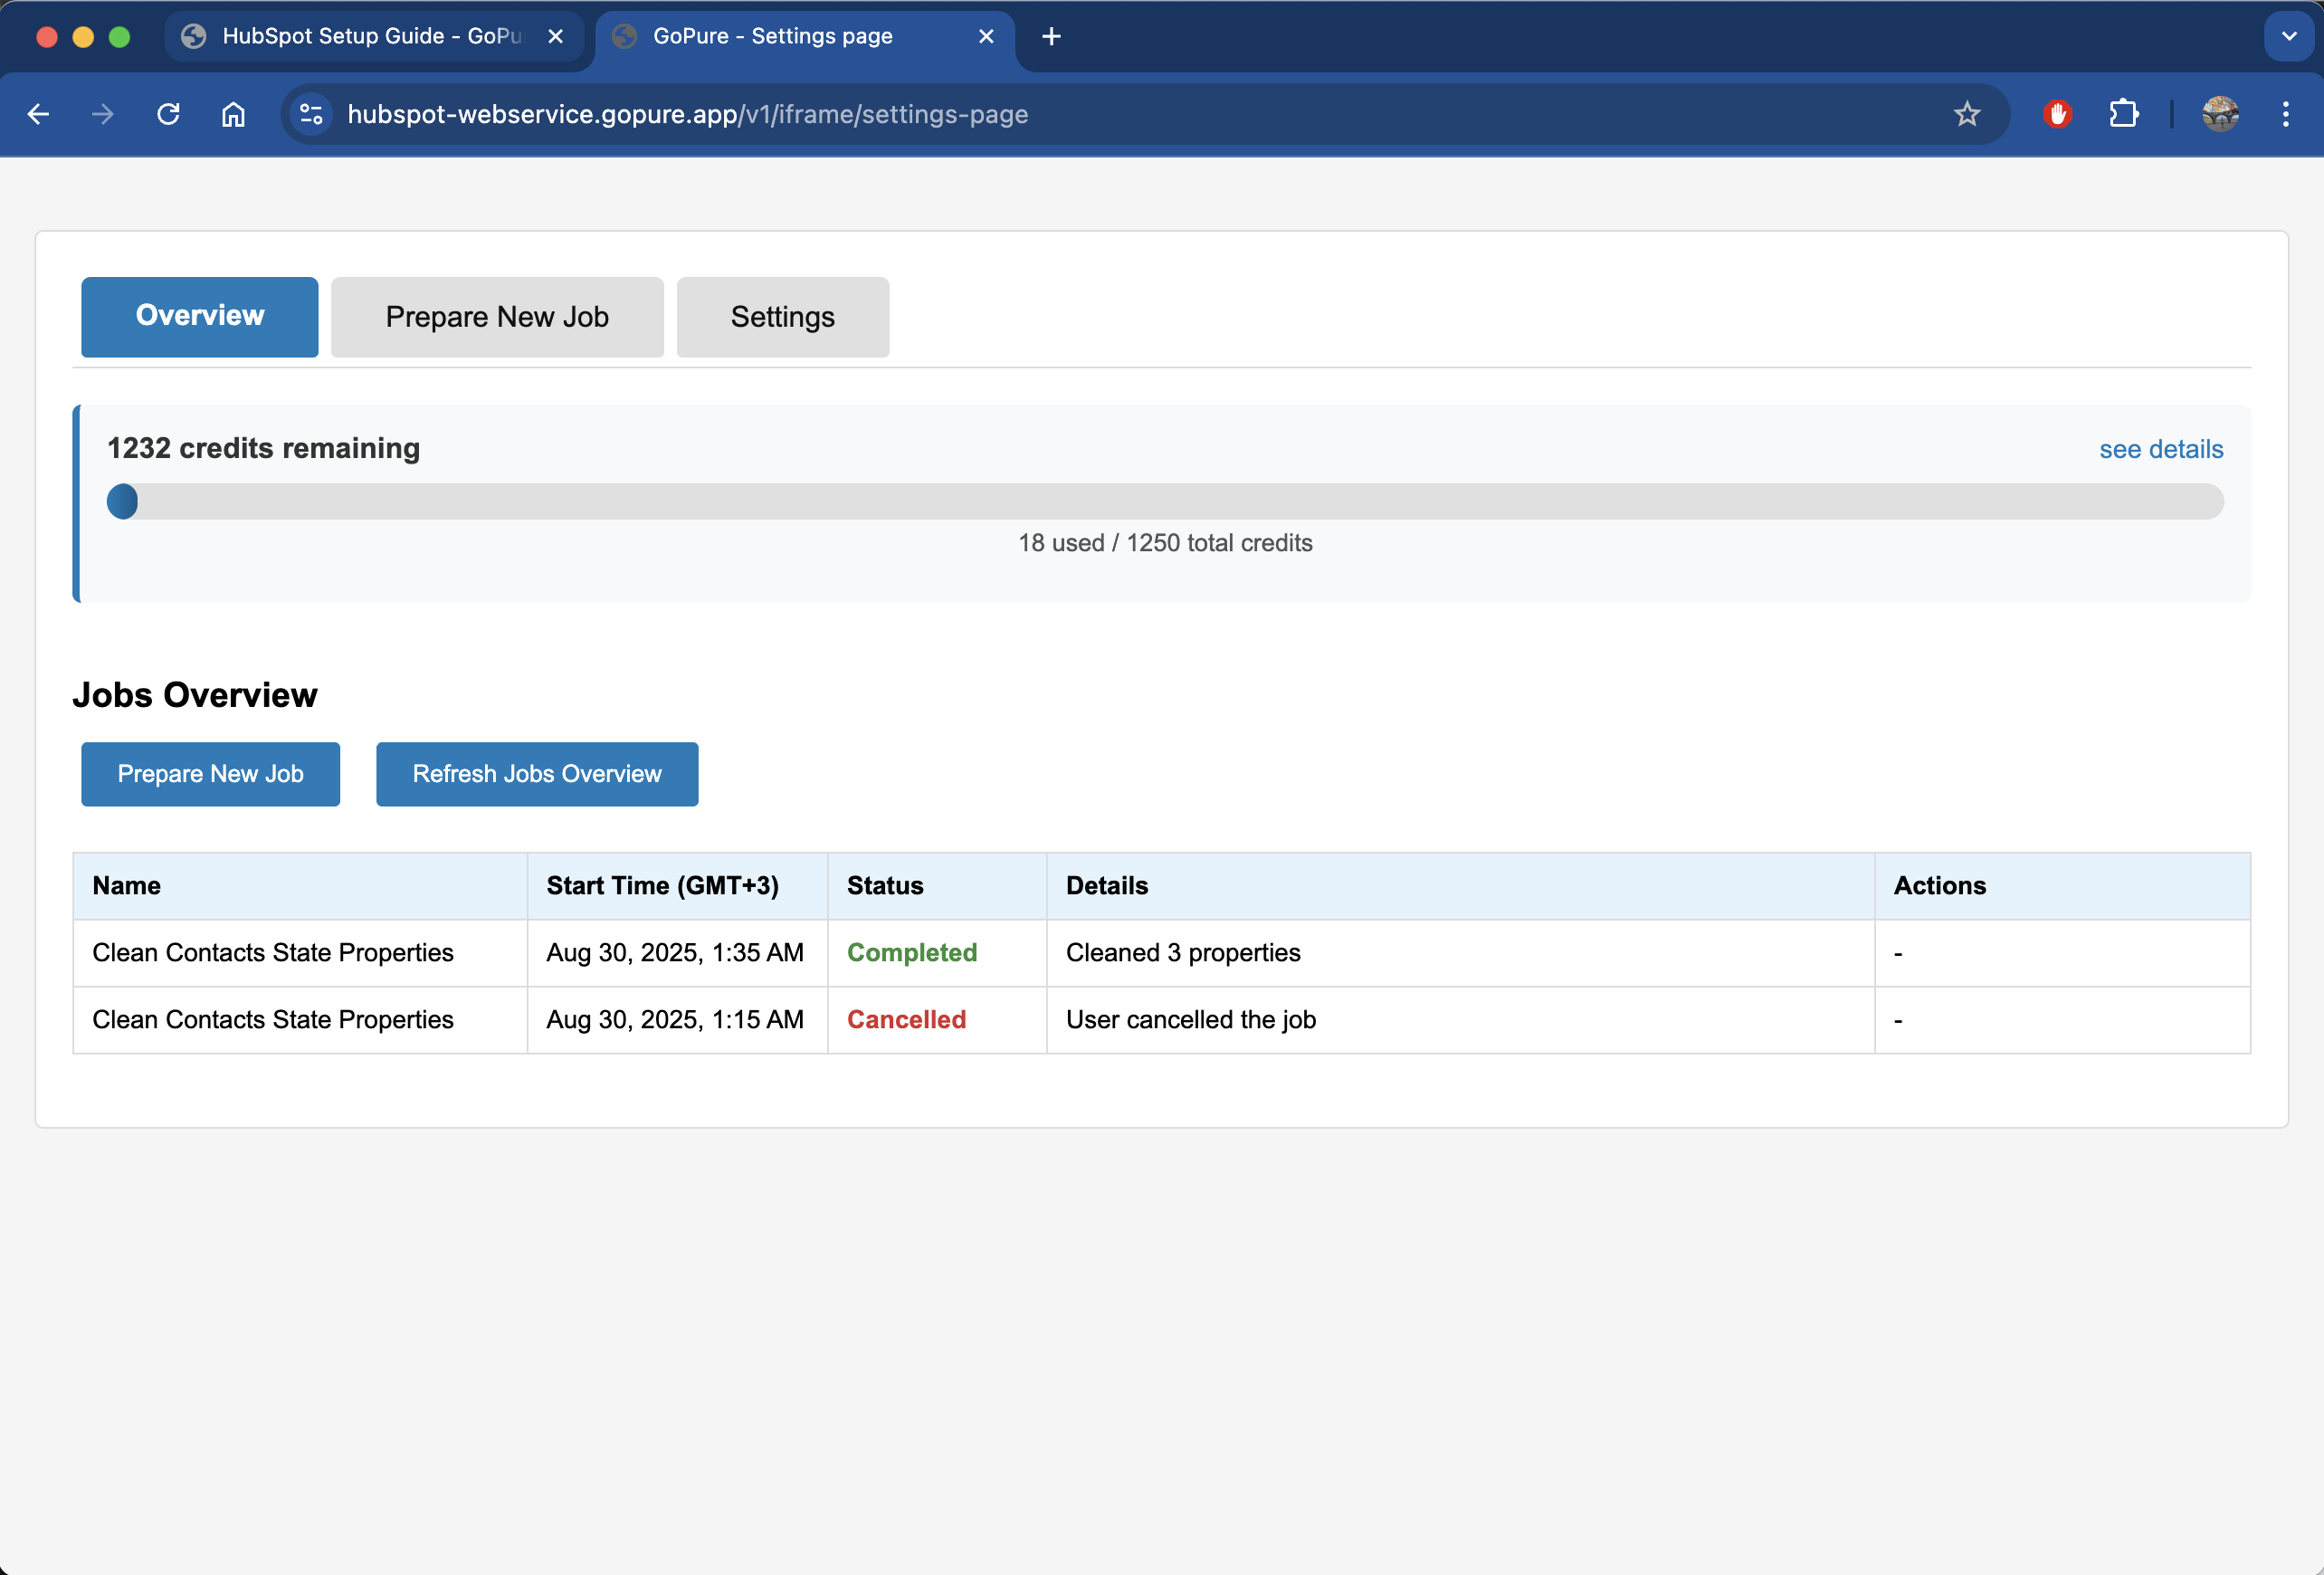The image size is (2324, 1575).
Task: Click the blue Prepare New Job button
Action: pyautogui.click(x=210, y=774)
